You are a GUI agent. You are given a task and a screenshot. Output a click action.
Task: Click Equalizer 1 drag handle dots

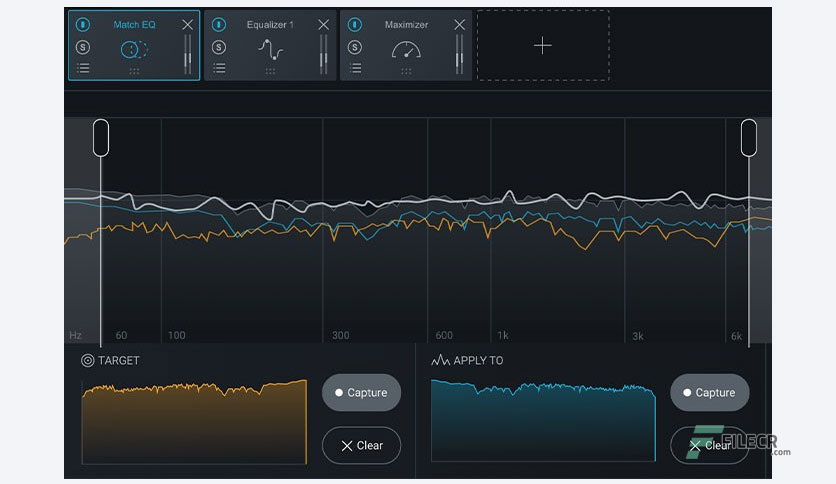point(270,71)
